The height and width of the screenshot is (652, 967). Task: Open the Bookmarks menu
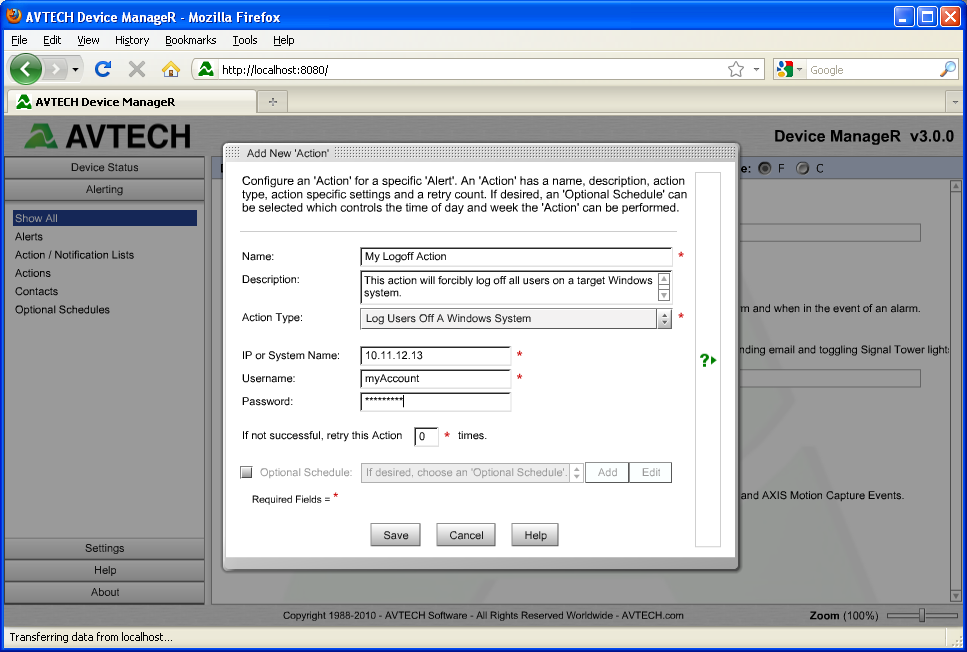click(x=190, y=40)
